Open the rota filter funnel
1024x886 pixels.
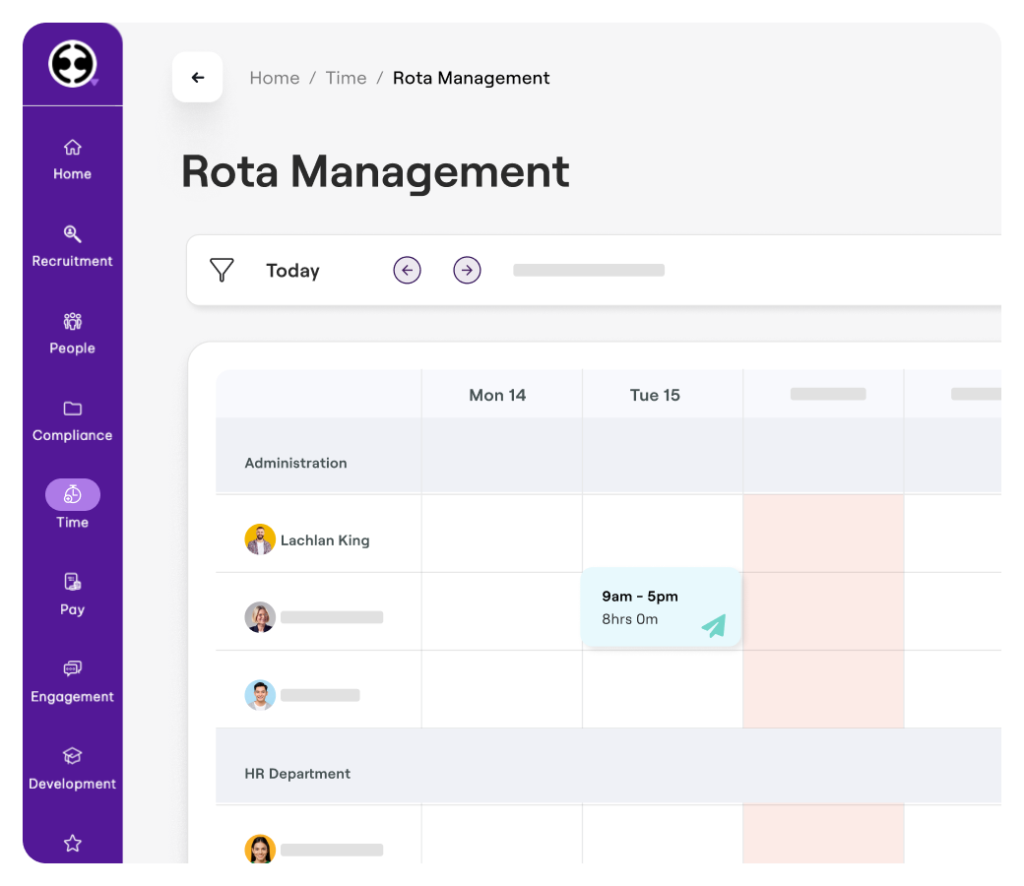point(222,270)
